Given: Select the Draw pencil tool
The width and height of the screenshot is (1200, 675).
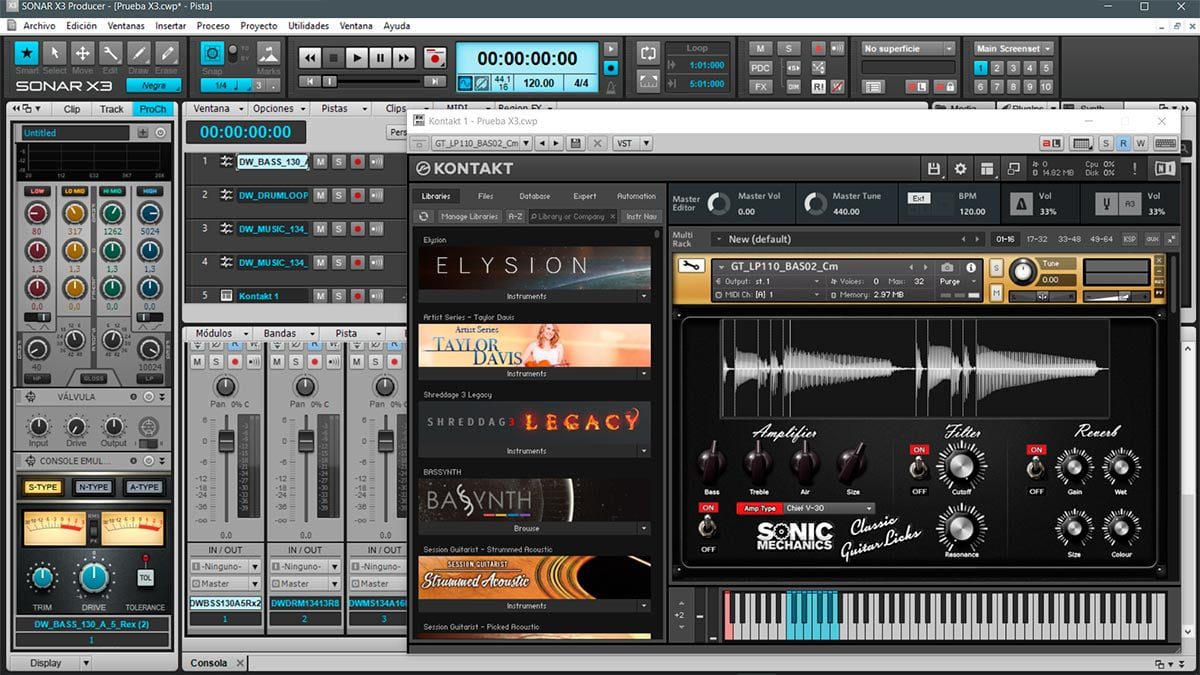Looking at the screenshot, I should coord(139,53).
